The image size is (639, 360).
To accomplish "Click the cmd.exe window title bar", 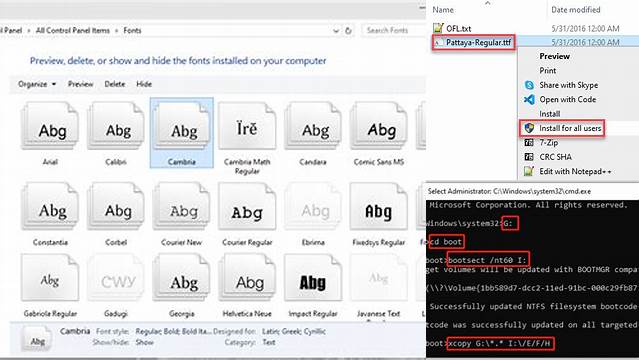I will point(532,191).
